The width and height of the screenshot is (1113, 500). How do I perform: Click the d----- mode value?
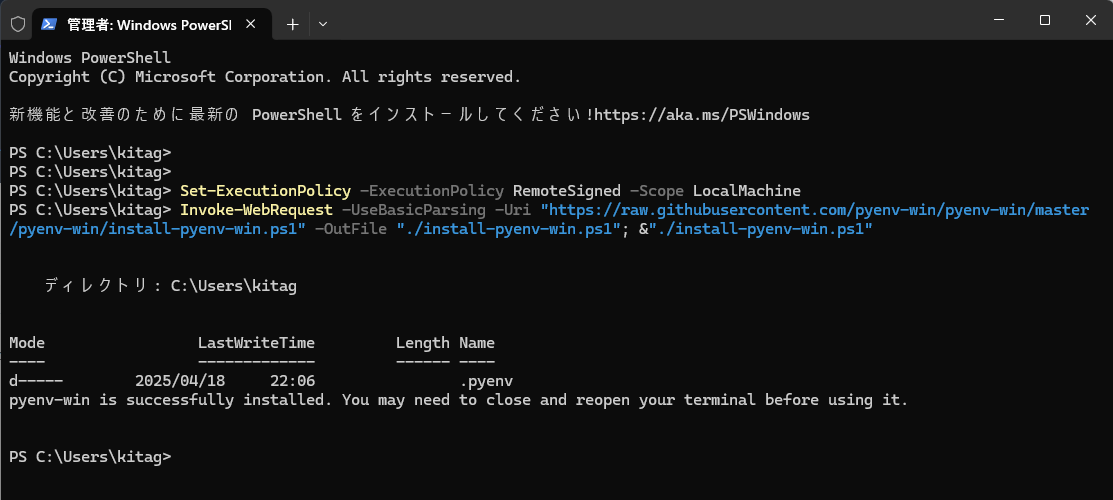35,381
